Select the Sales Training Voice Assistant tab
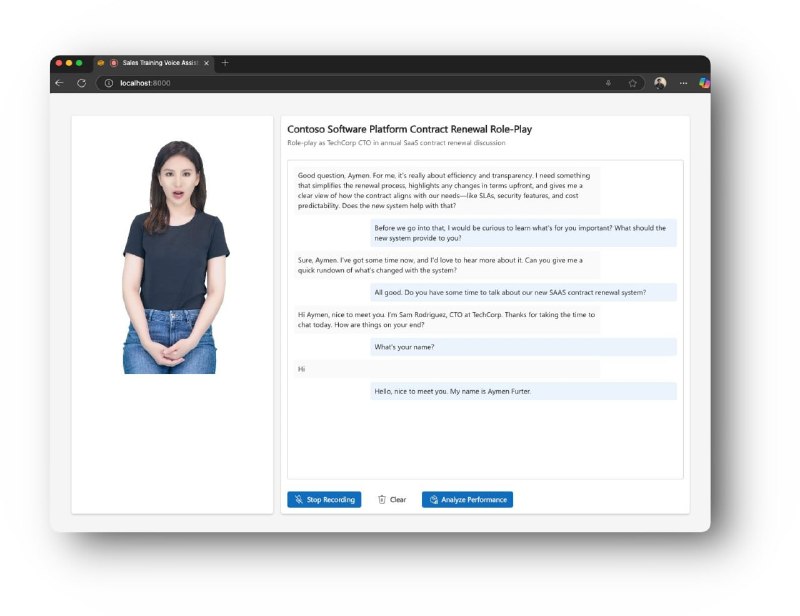Viewport: 800px width, 616px height. pyautogui.click(x=153, y=63)
